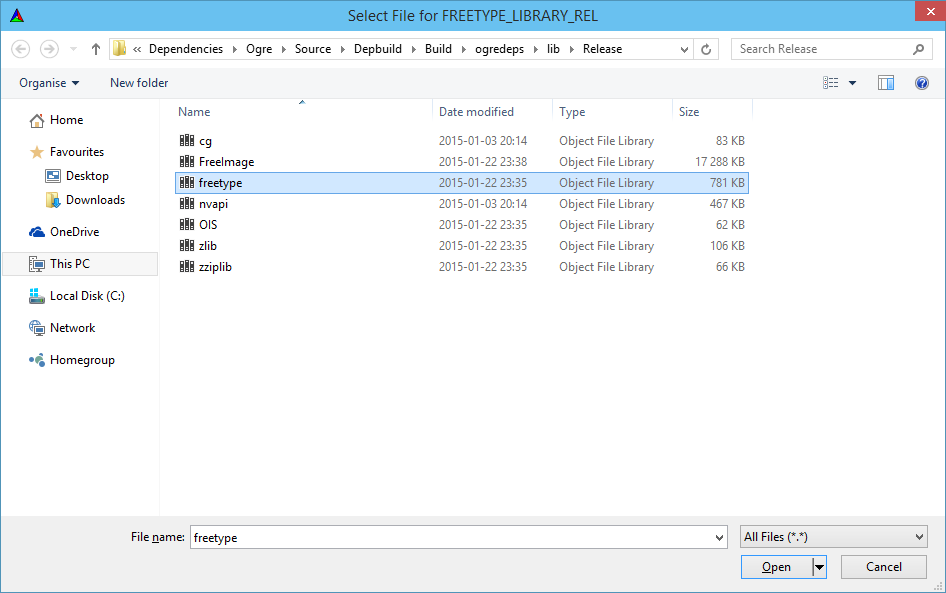Open the All Files file type filter
This screenshot has height=593, width=946.
tap(833, 536)
